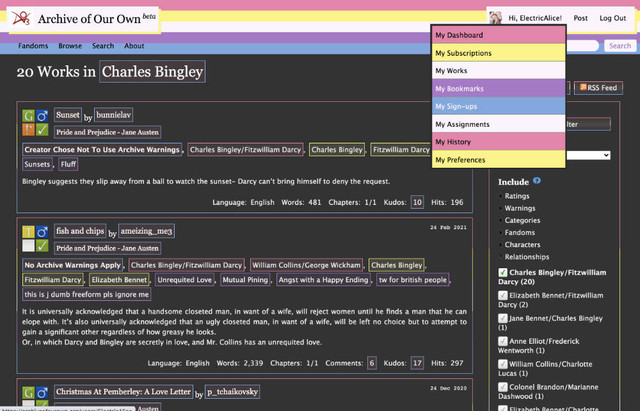Open author ameizing_me3's profile

tap(147, 231)
